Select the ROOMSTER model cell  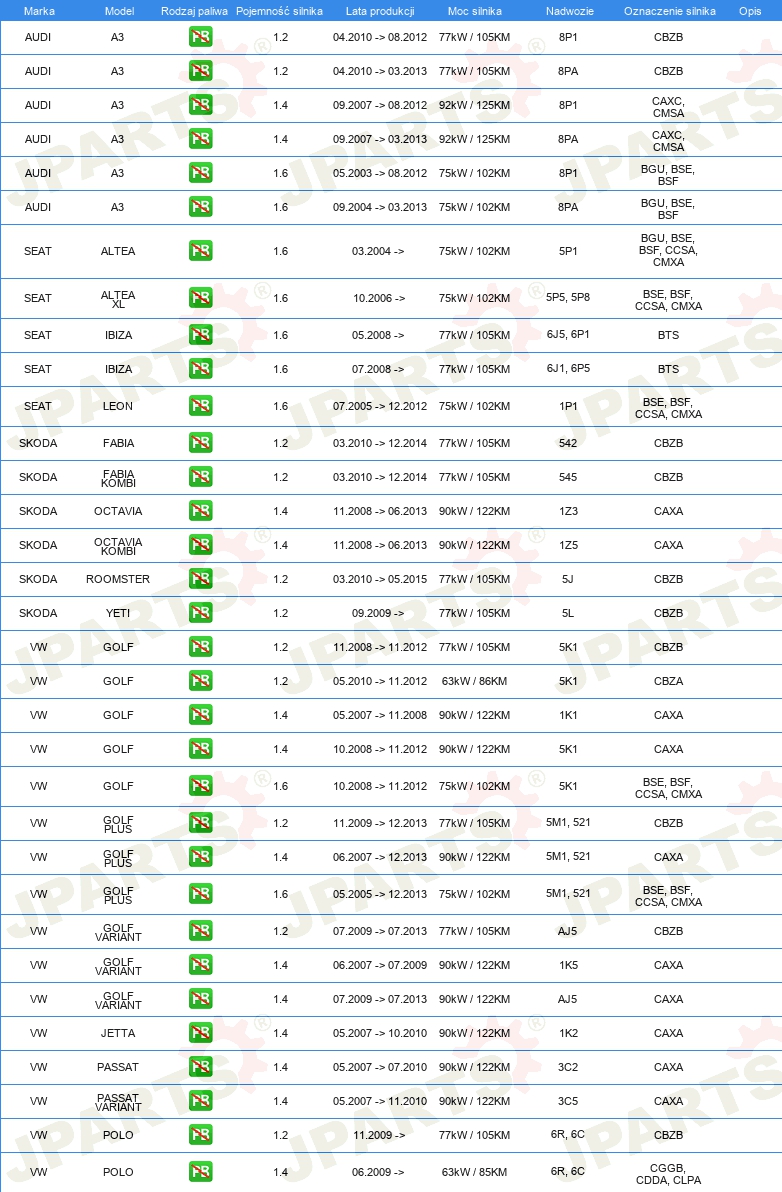(118, 579)
